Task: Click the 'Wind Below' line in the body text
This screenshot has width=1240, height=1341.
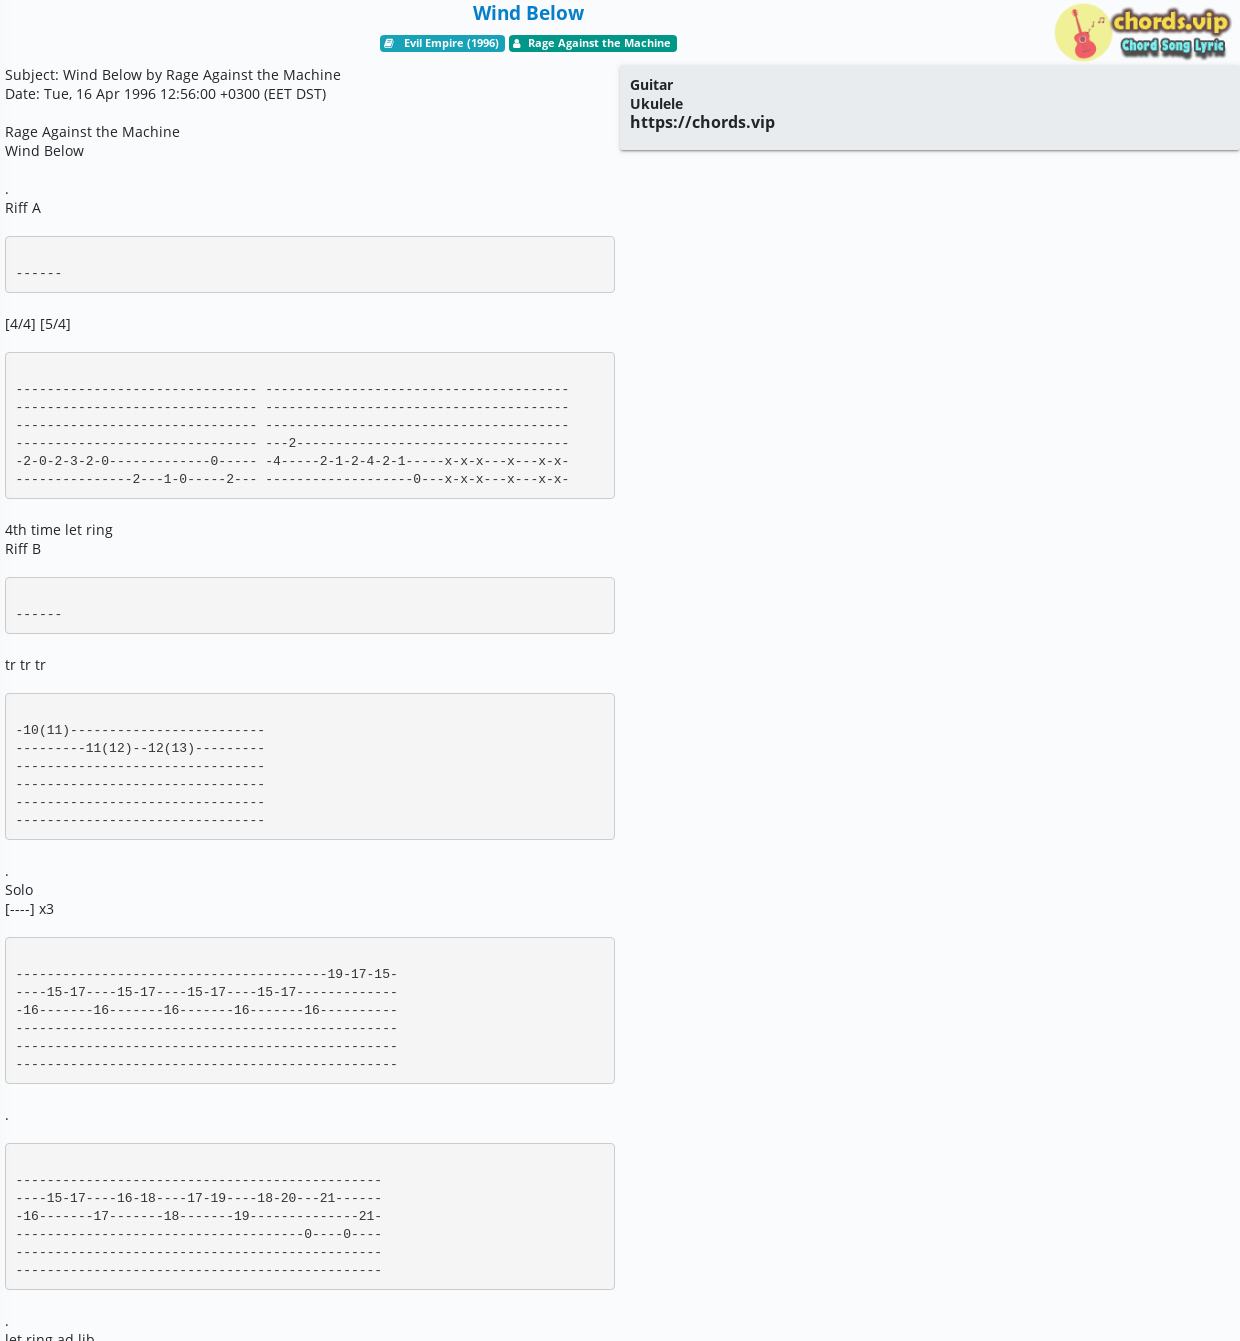Action: [44, 151]
